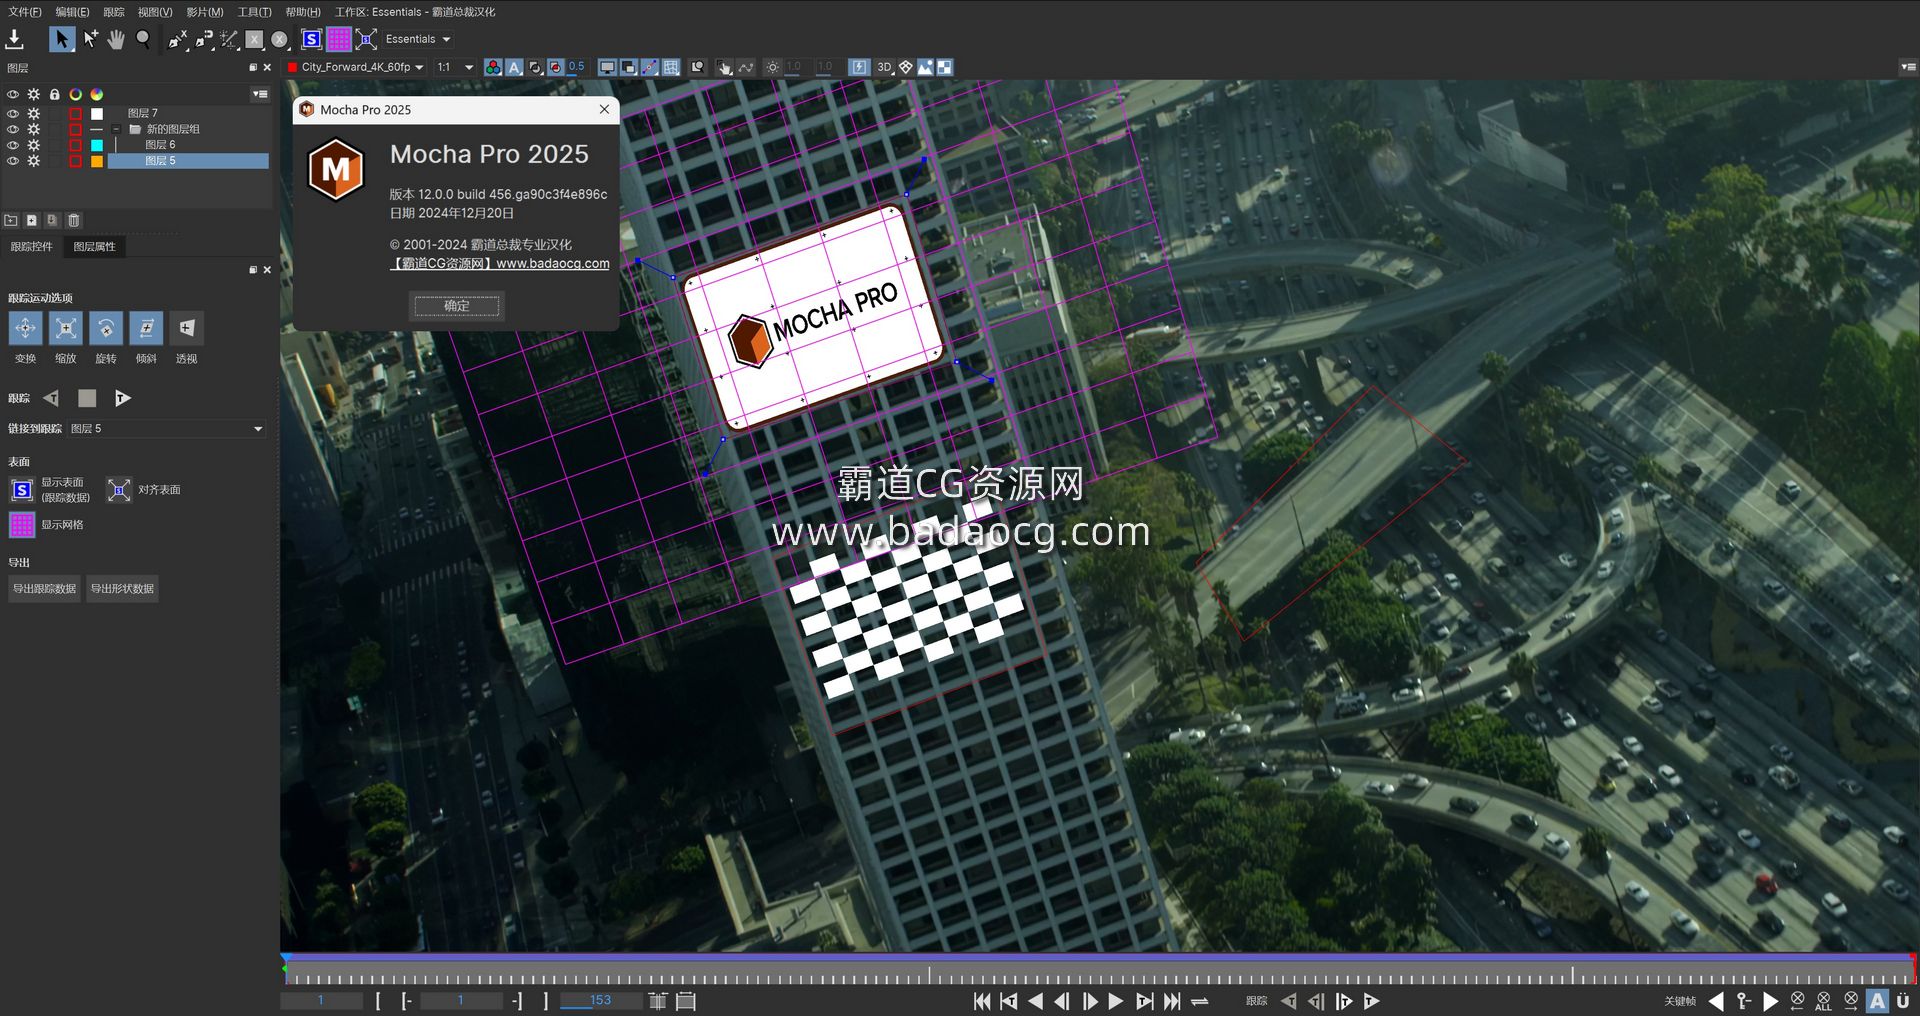Click delete all keyframes ALL icon
Image resolution: width=1920 pixels, height=1016 pixels.
1824,1001
